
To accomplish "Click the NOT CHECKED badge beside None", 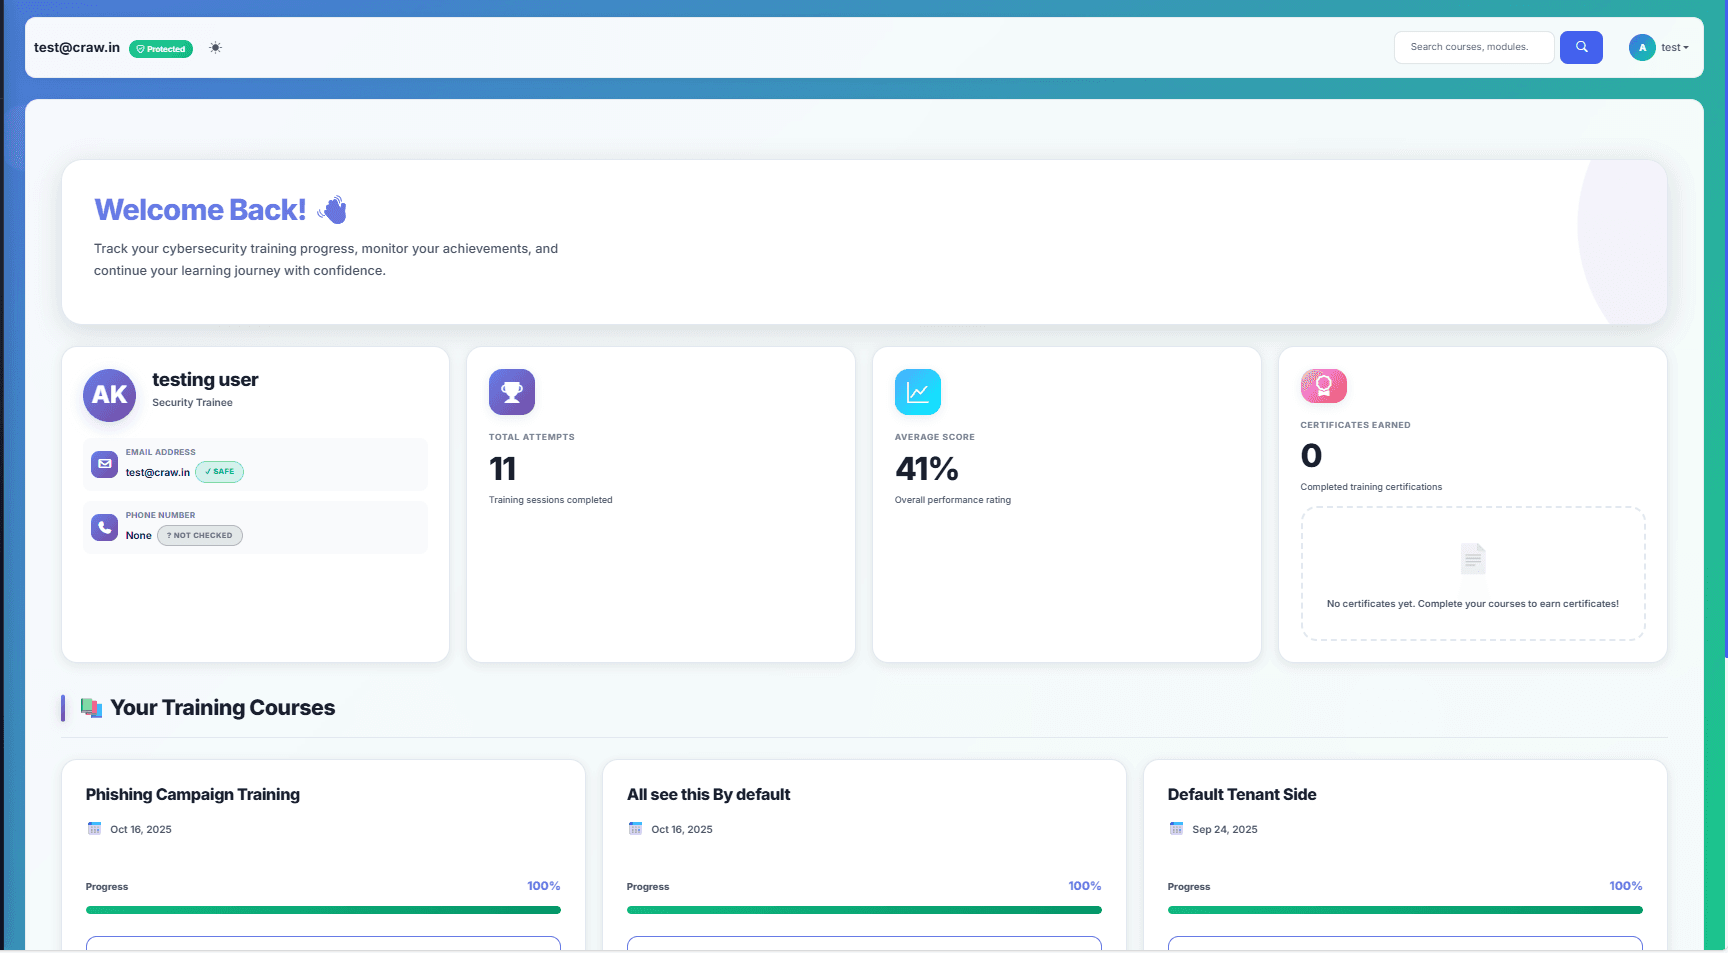I will 199,535.
